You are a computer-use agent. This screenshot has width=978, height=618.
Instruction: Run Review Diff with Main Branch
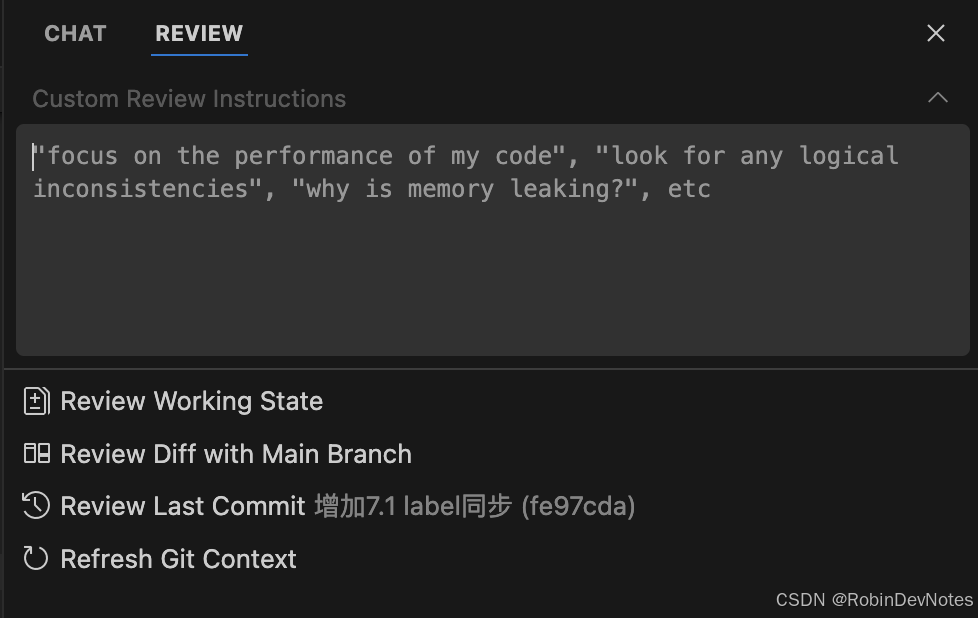pyautogui.click(x=236, y=454)
